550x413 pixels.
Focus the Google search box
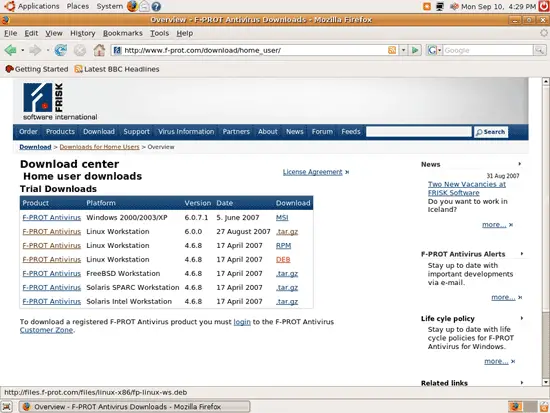[x=488, y=50]
